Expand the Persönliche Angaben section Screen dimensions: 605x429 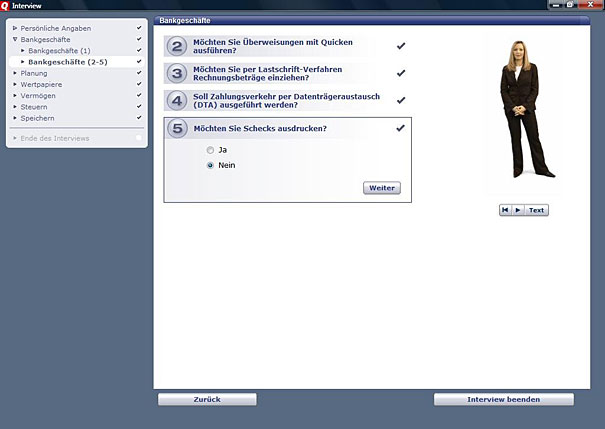click(15, 28)
